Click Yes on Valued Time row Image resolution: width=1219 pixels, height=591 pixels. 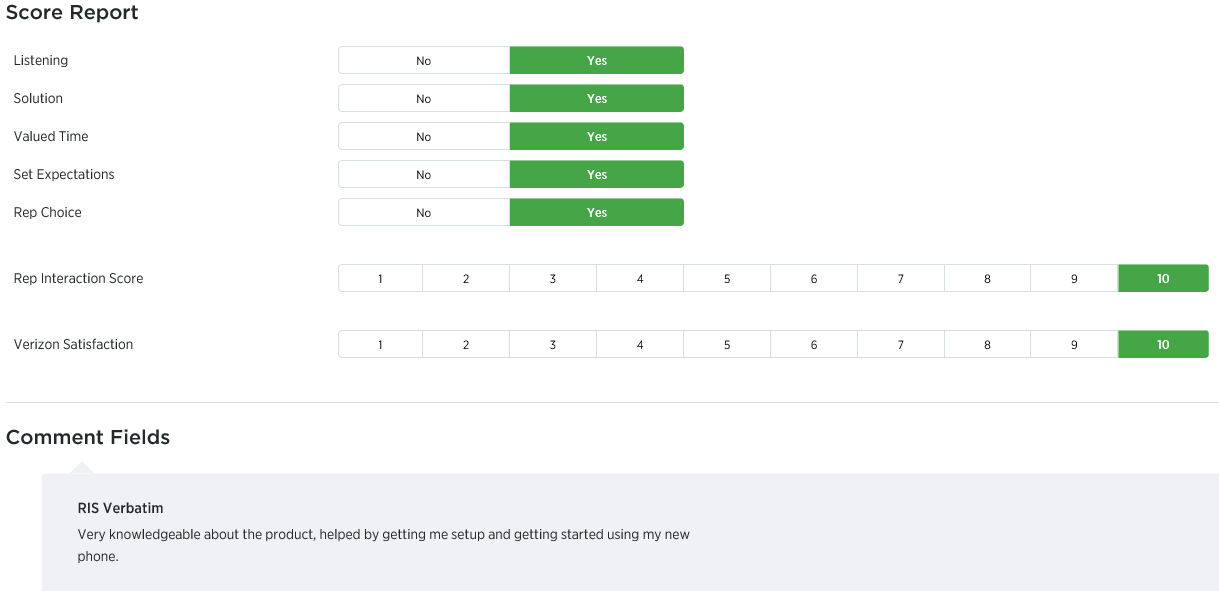click(597, 137)
